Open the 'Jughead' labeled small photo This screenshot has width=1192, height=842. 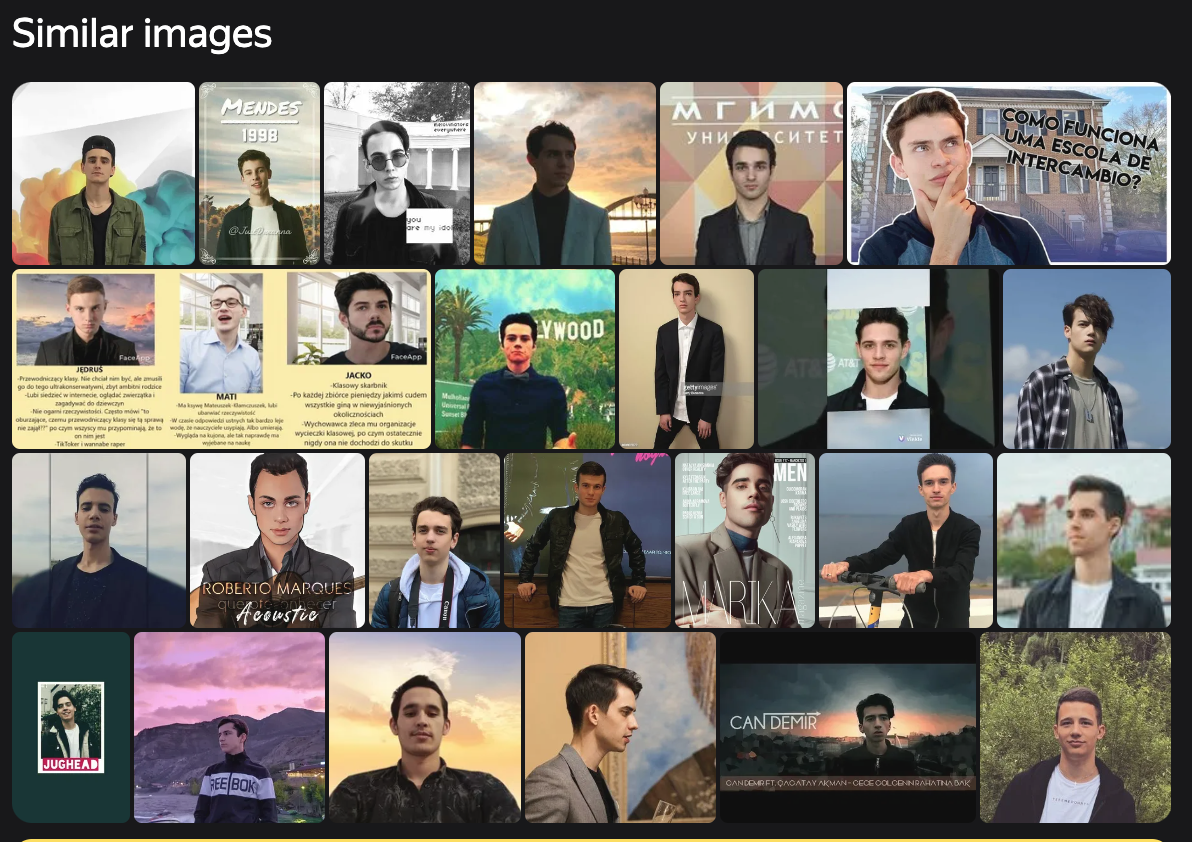click(x=71, y=727)
